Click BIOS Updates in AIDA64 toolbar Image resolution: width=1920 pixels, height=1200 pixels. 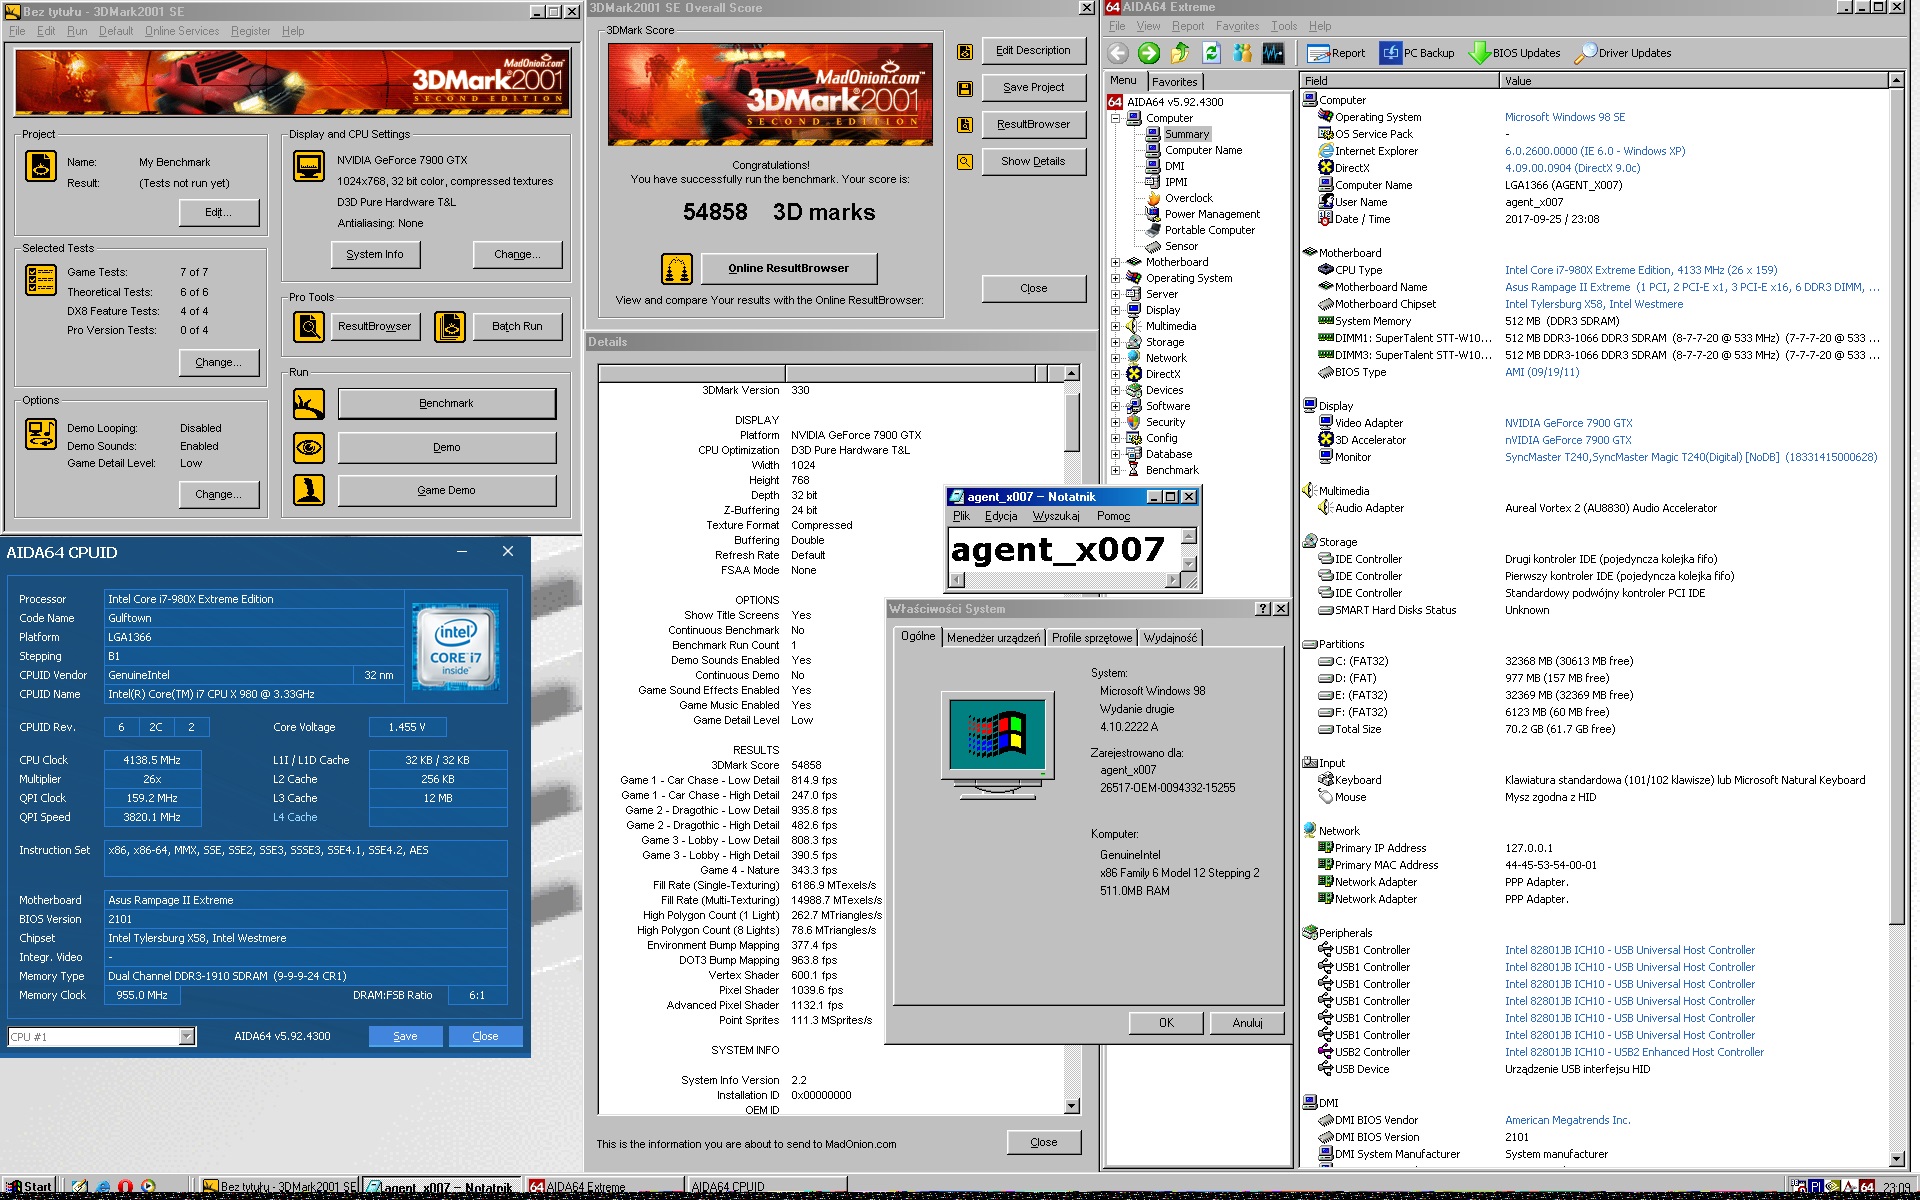(x=1514, y=53)
